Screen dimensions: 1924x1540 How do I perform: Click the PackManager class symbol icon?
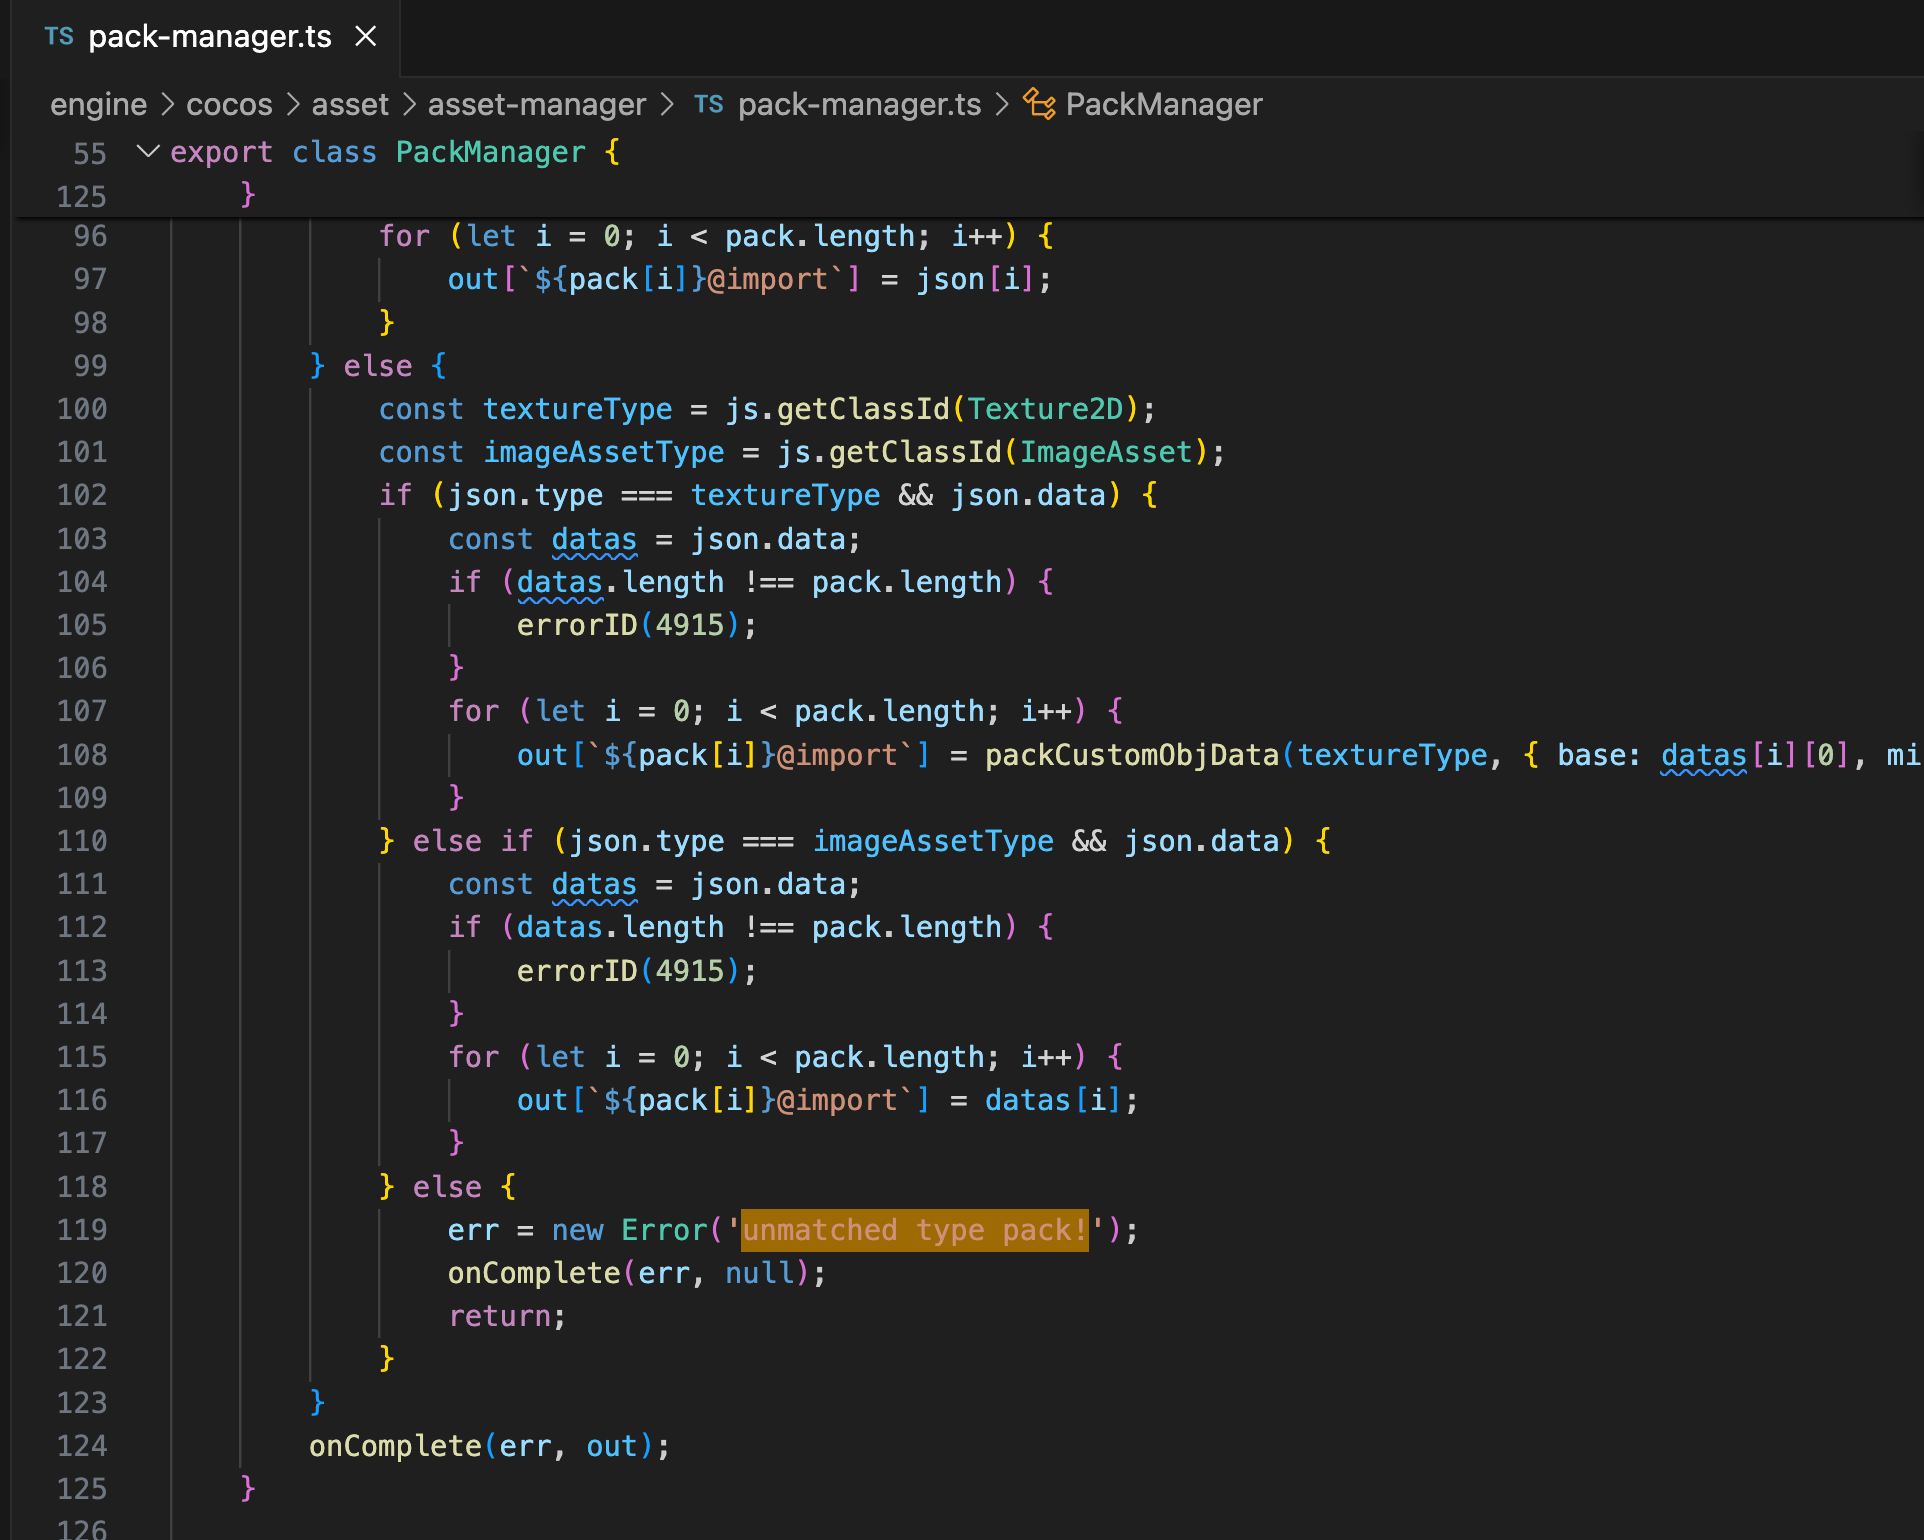(x=1039, y=104)
